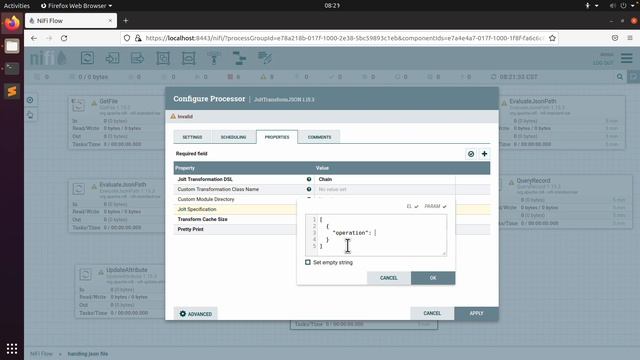640x360 pixels.
Task: Add a Label from toolbar
Action: [264, 58]
